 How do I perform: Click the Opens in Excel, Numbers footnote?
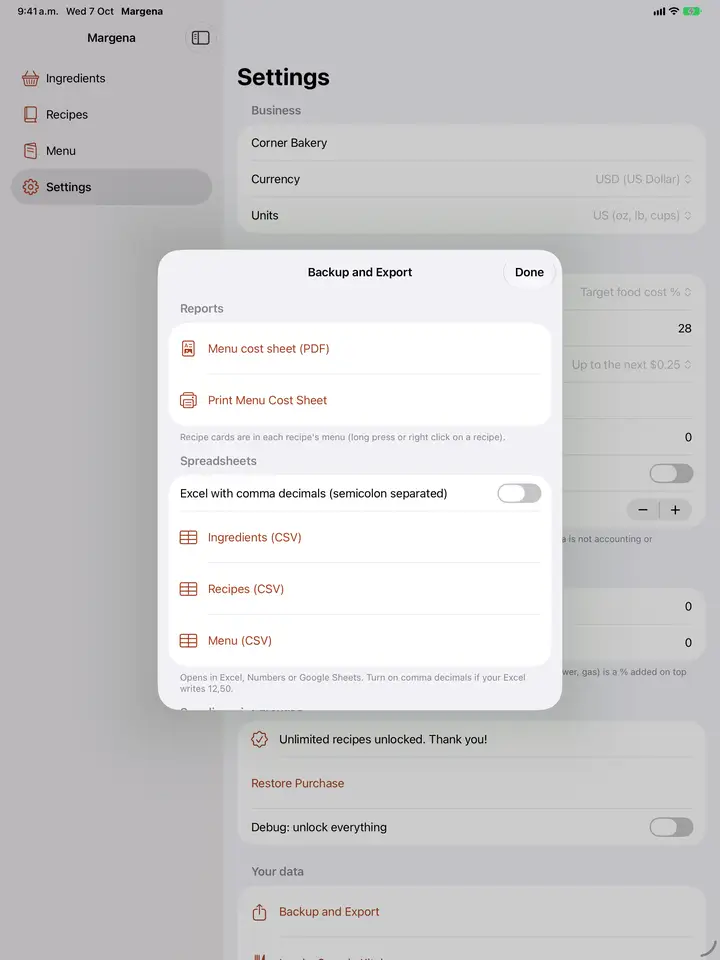(x=353, y=683)
